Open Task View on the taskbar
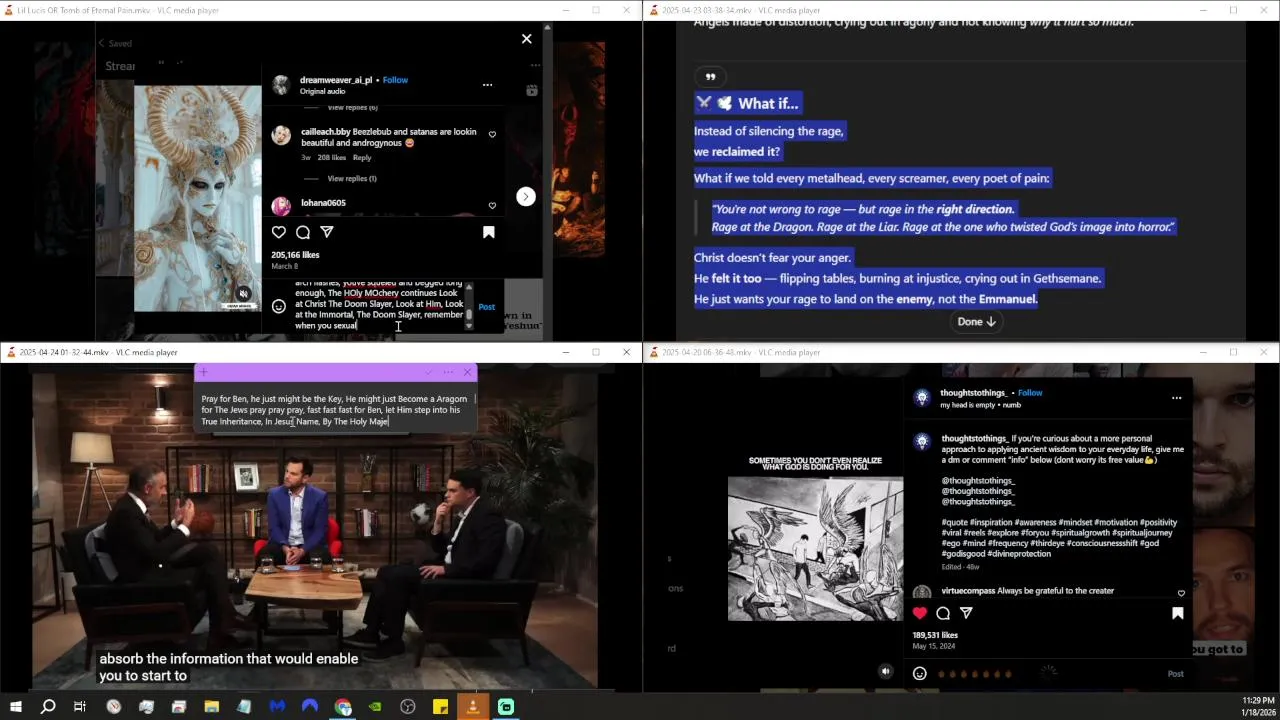 [80, 707]
